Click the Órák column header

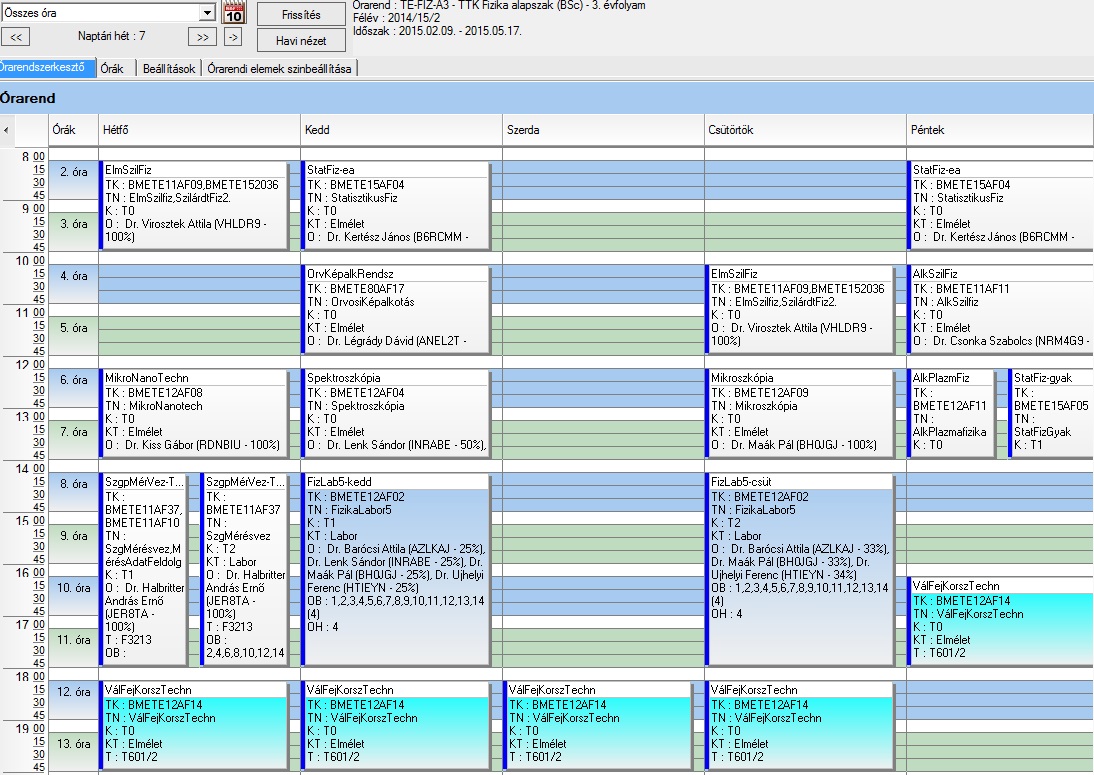(x=73, y=130)
